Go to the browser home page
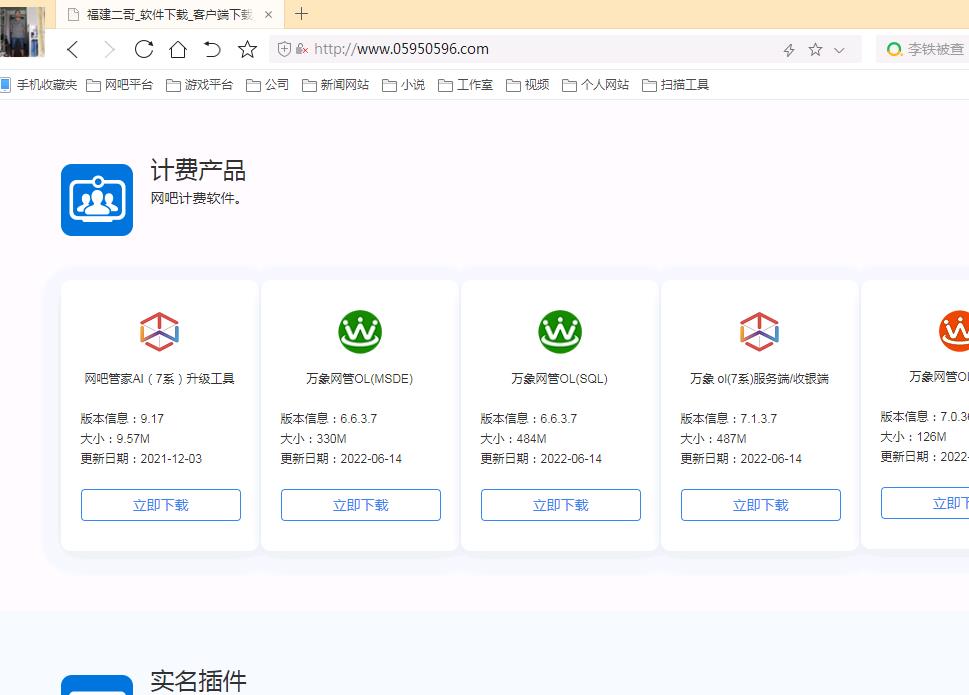Viewport: 969px width, 695px height. click(x=175, y=48)
